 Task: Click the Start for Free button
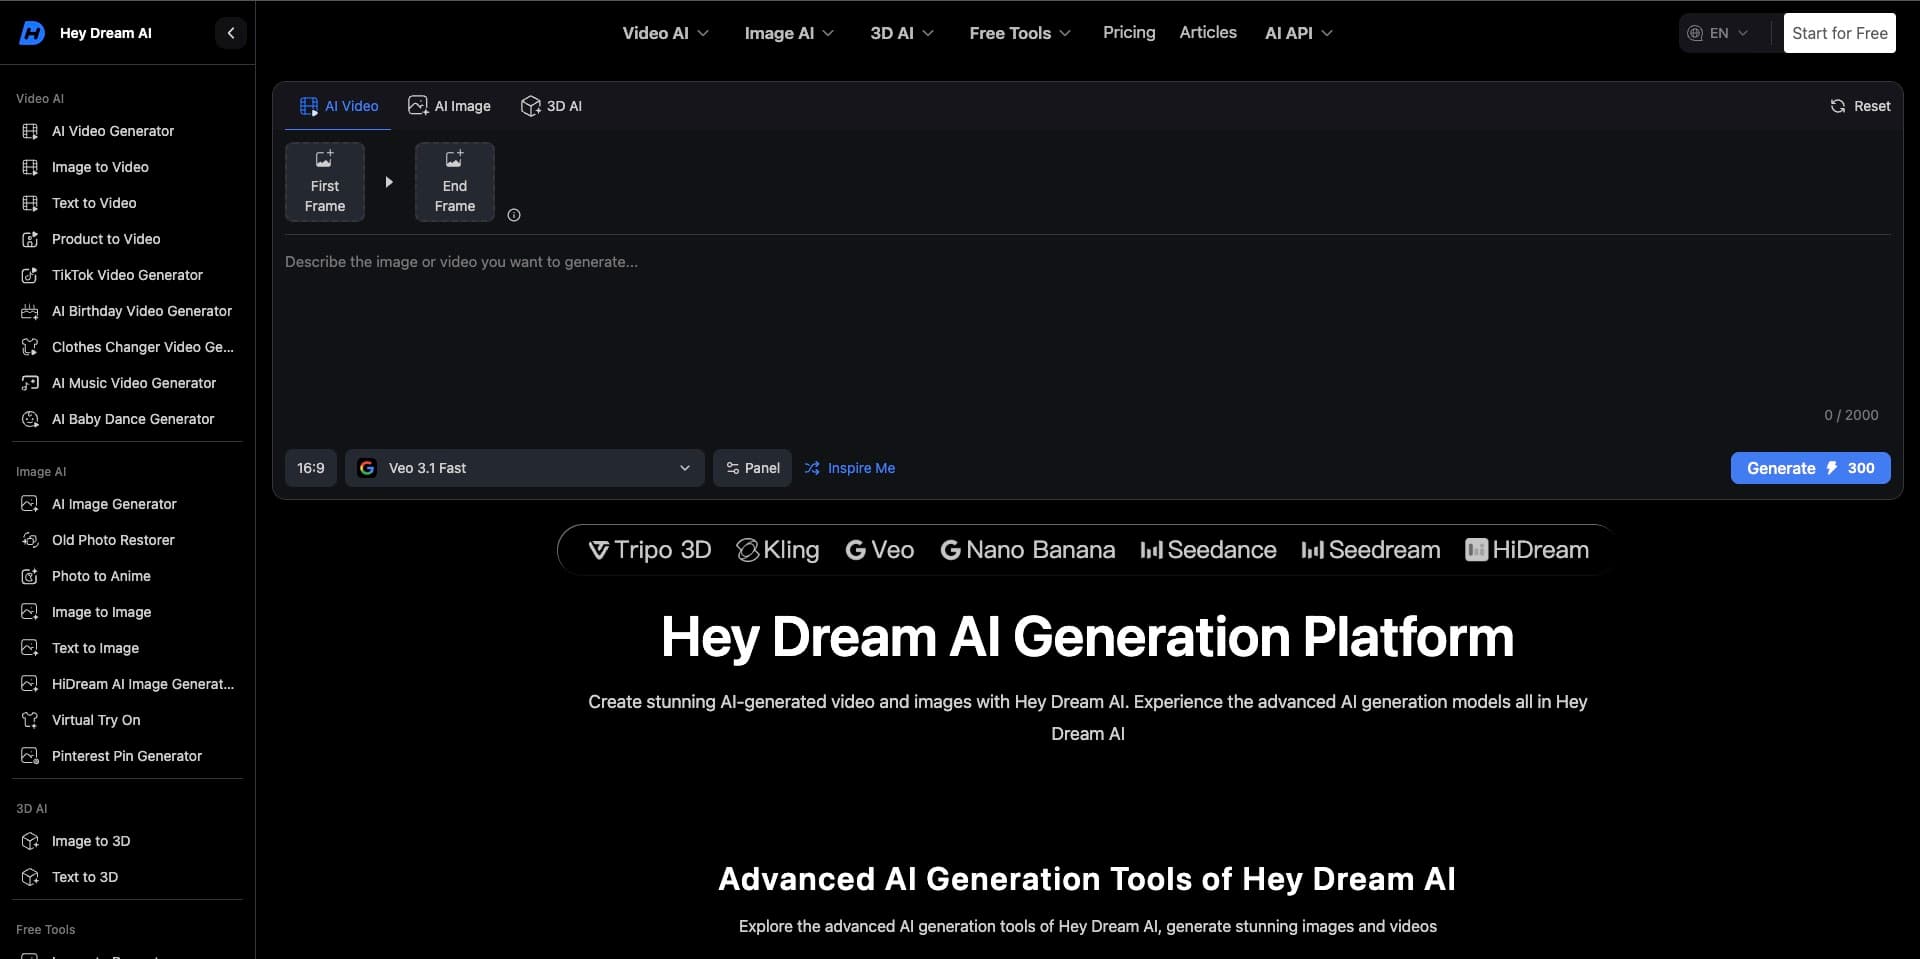(x=1840, y=33)
